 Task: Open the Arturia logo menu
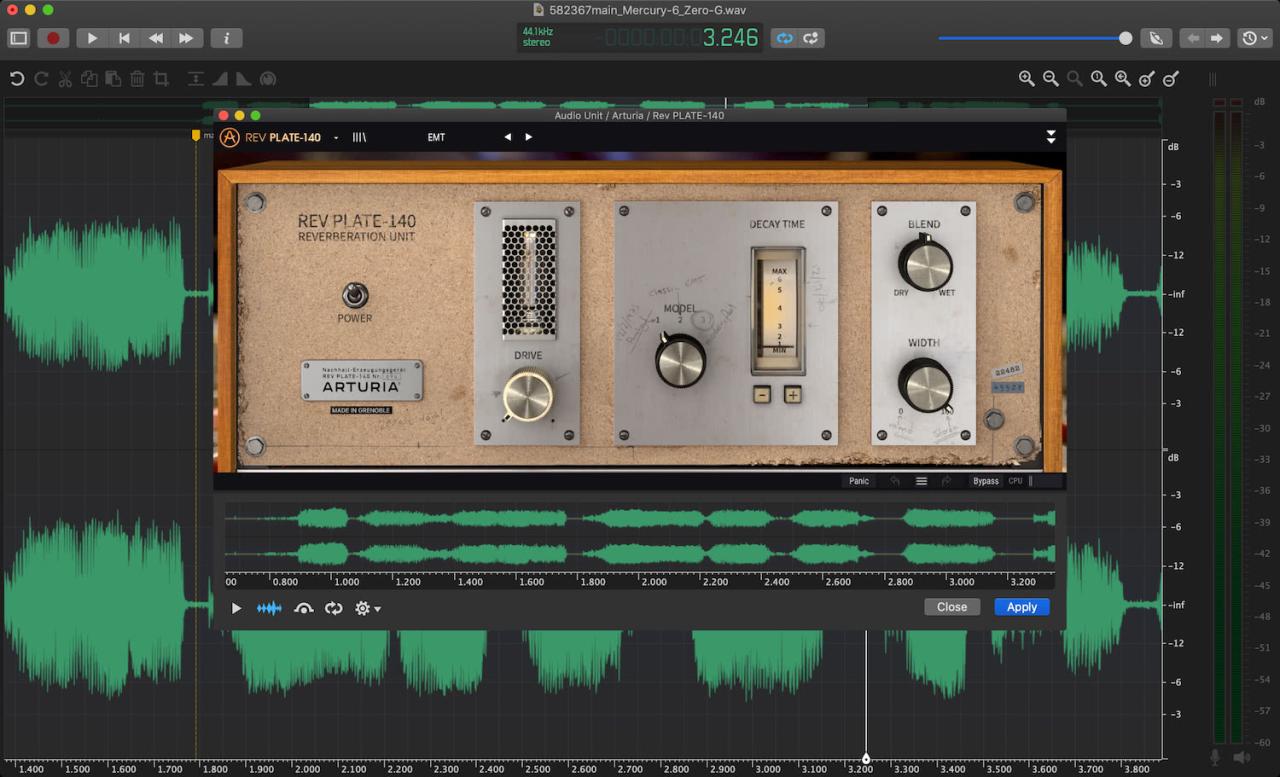click(x=230, y=137)
